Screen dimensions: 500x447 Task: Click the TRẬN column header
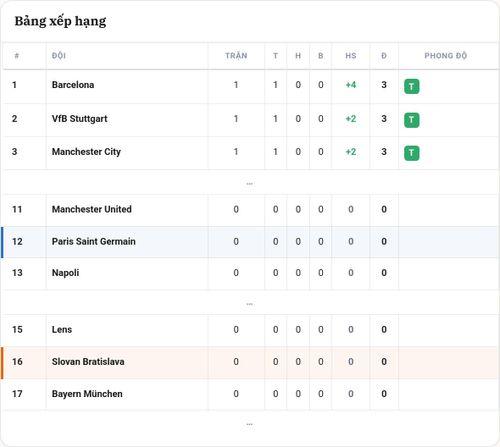coord(236,56)
